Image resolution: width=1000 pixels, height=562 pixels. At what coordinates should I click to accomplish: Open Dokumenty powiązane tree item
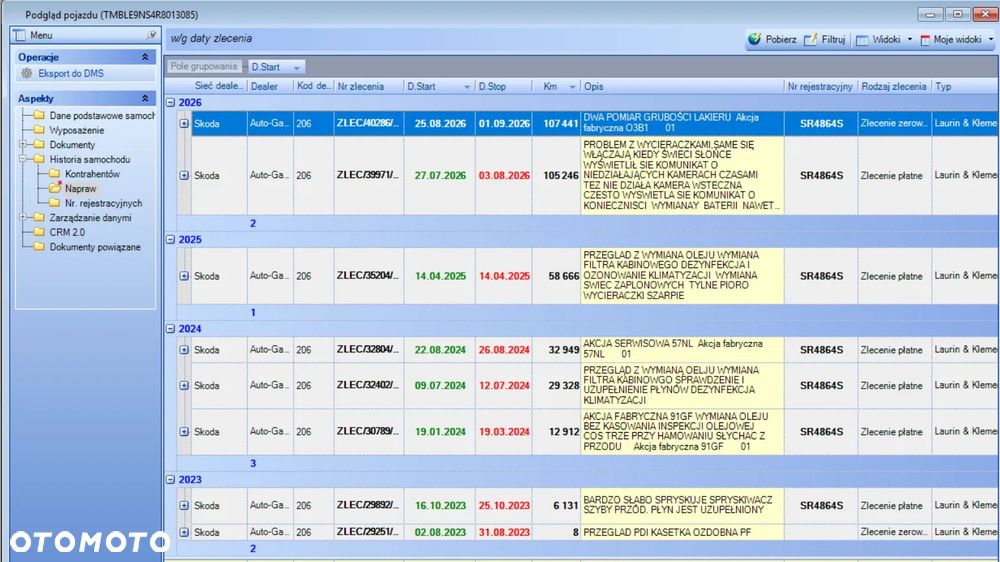(x=95, y=247)
